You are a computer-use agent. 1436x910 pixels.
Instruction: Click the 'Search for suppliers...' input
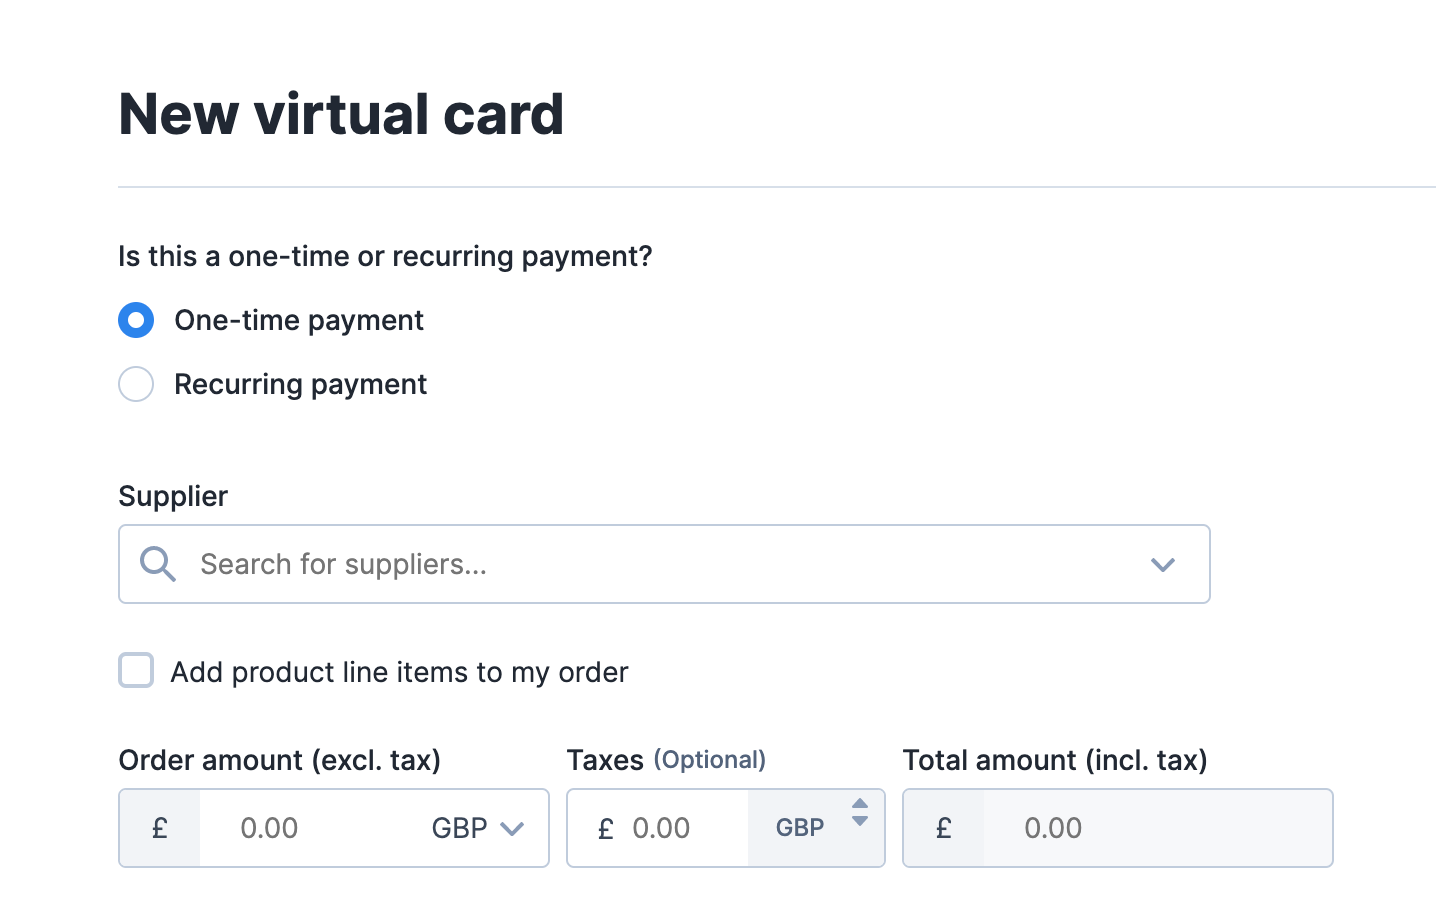tap(400, 564)
